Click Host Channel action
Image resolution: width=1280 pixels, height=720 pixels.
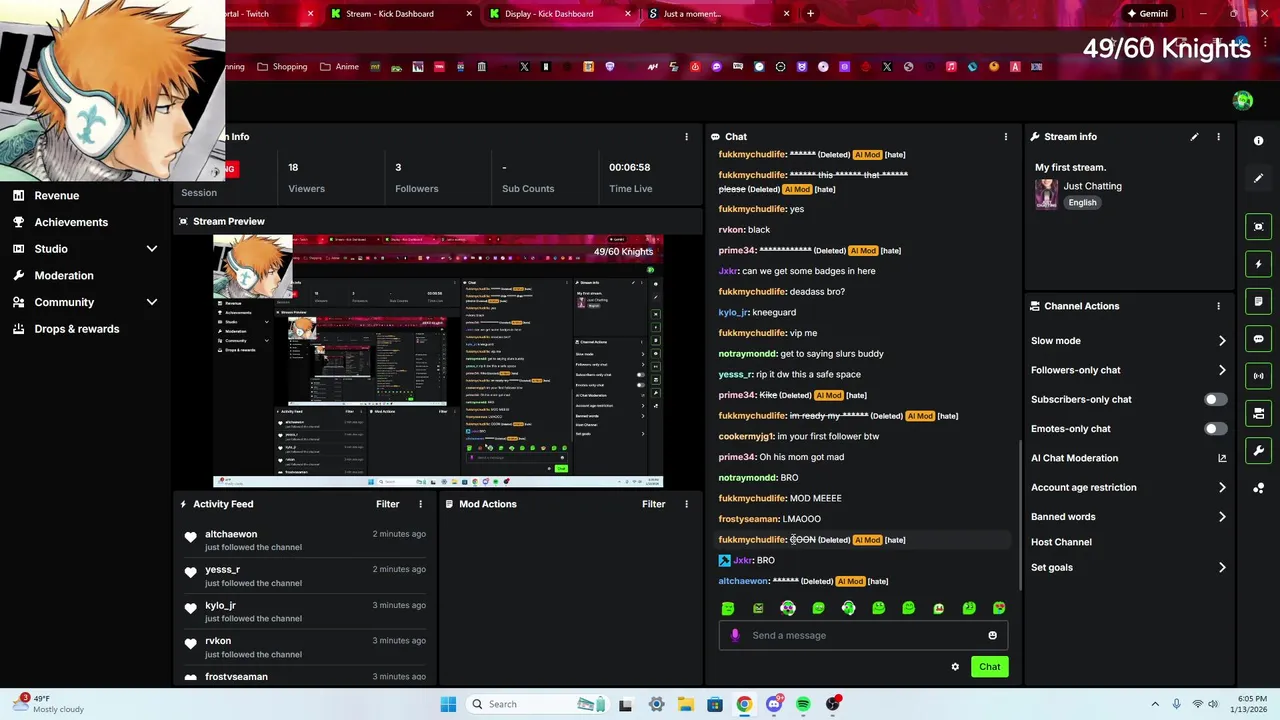[x=1061, y=542]
